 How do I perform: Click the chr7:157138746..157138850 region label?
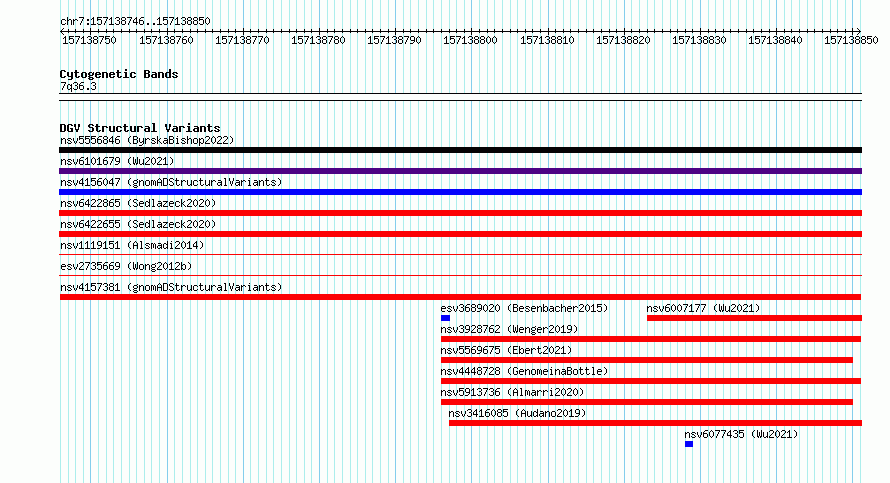click(x=135, y=21)
